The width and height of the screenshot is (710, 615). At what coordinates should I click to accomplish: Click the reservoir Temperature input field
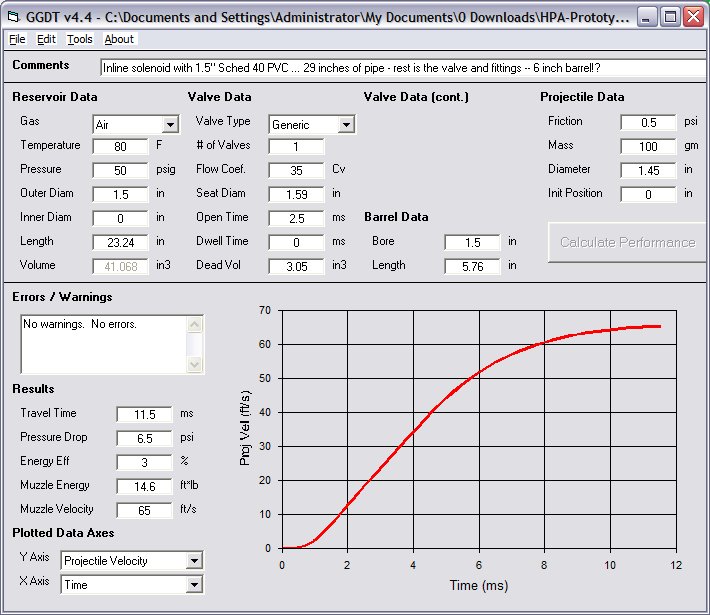(120, 146)
